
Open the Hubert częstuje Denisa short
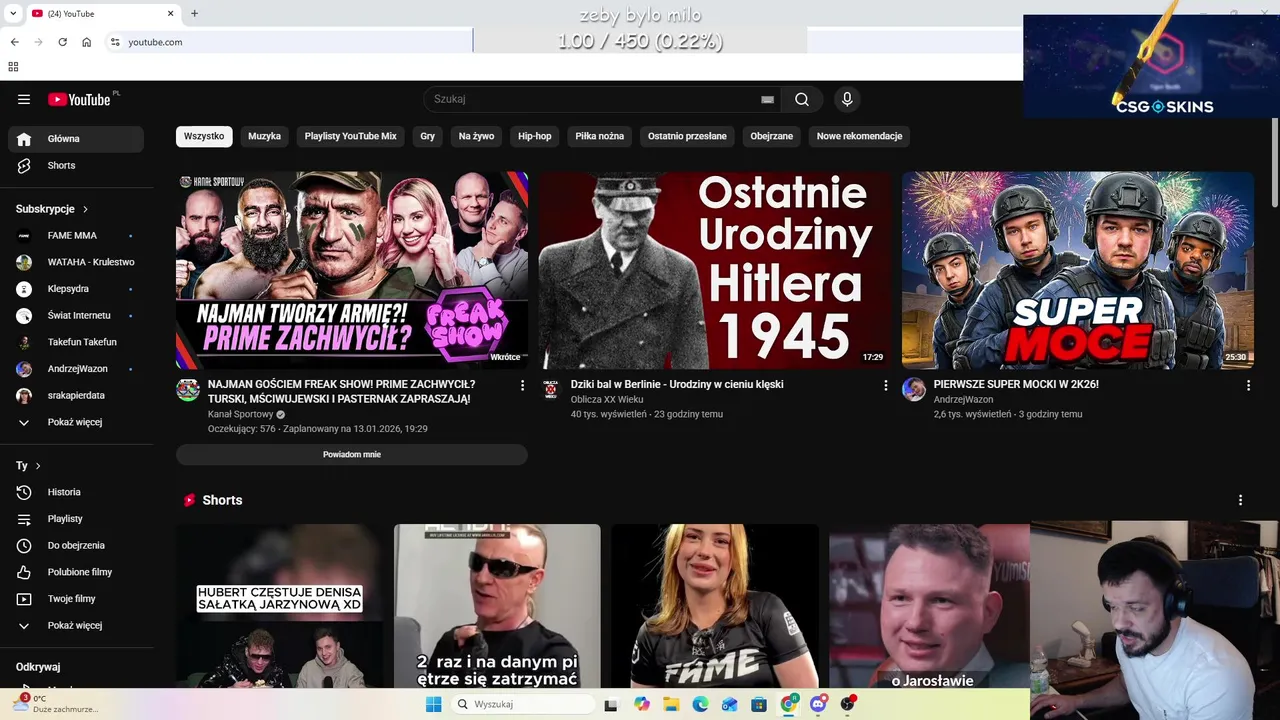click(279, 606)
